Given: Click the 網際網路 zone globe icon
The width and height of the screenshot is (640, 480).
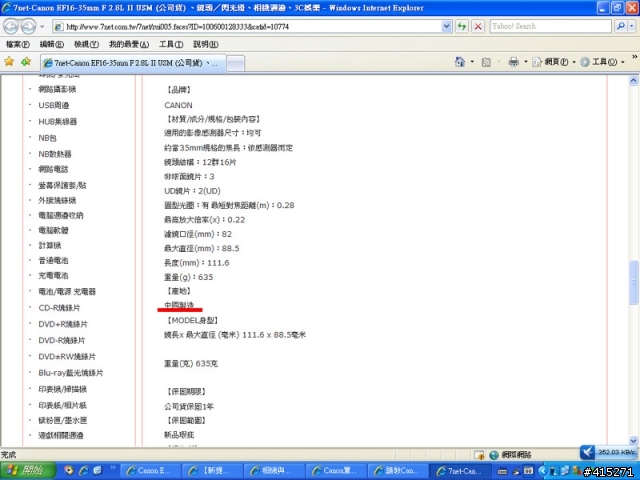Looking at the screenshot, I should tap(494, 454).
